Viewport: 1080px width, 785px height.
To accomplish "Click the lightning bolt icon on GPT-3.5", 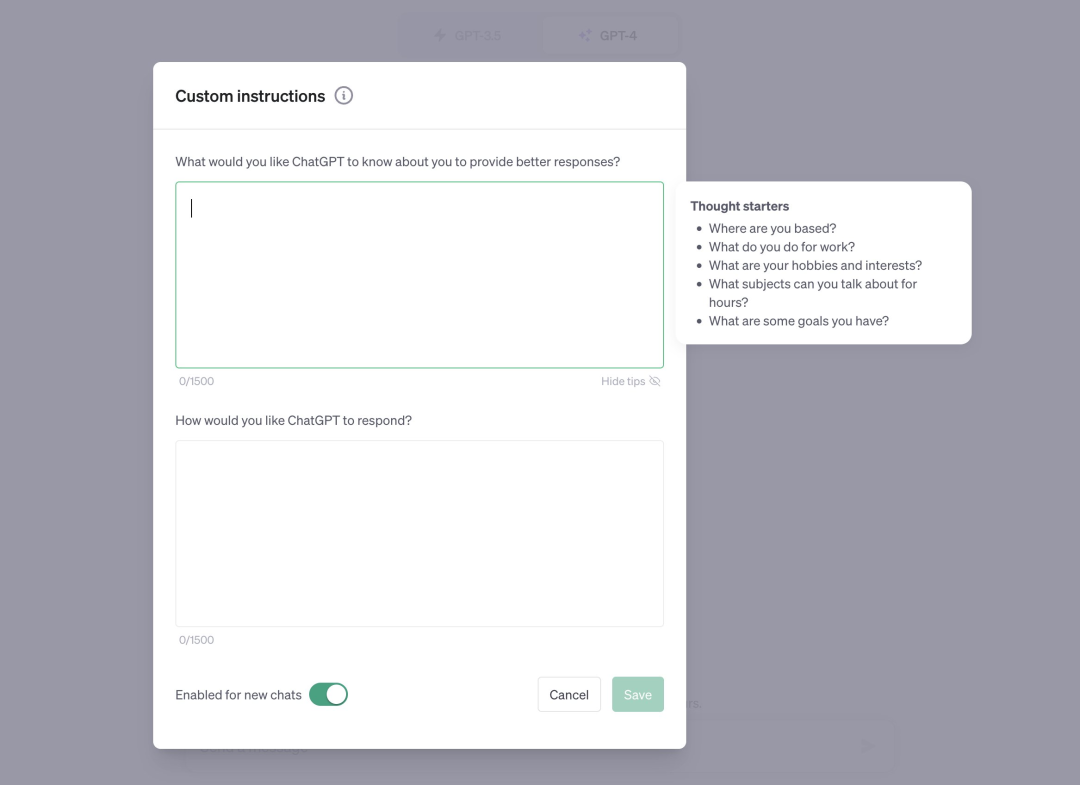I will click(440, 35).
